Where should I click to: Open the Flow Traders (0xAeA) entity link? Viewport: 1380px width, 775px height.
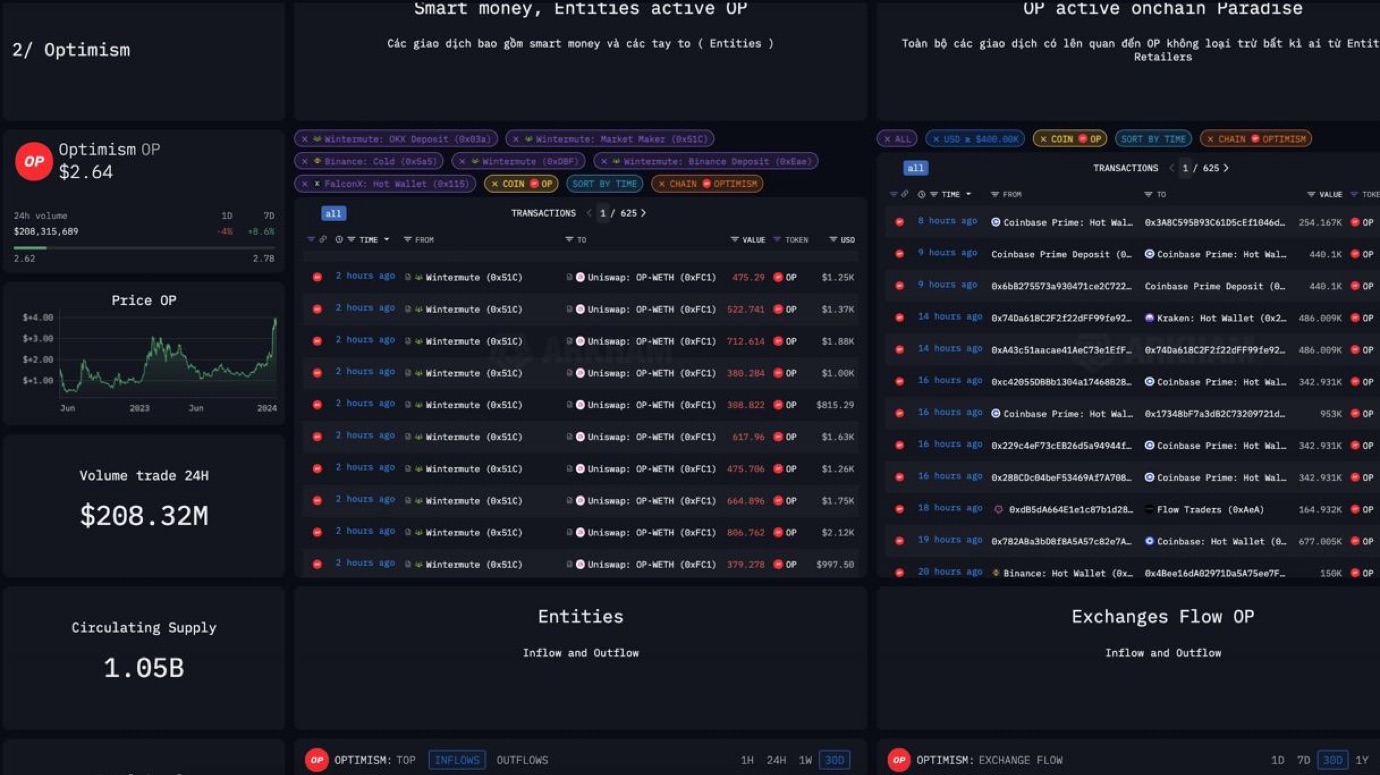coord(1210,510)
